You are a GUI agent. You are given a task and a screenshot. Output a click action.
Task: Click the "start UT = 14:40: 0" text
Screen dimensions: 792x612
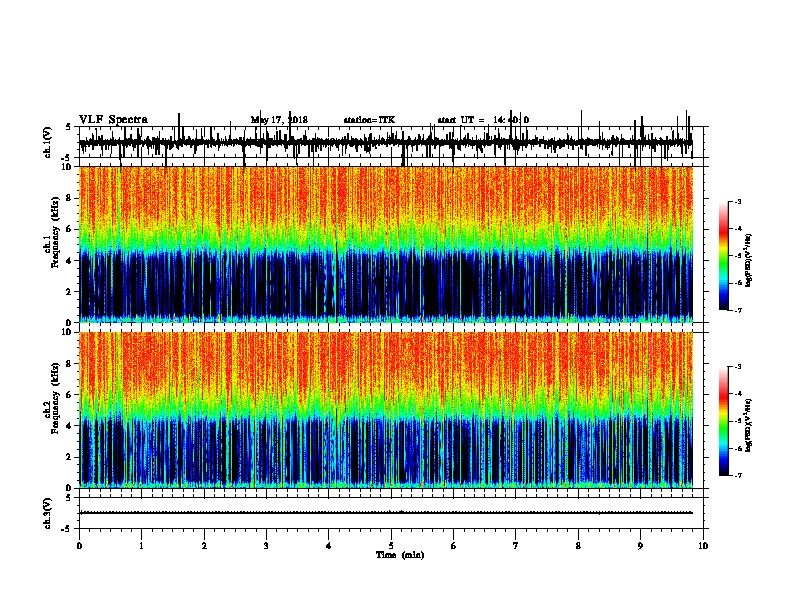(x=483, y=120)
